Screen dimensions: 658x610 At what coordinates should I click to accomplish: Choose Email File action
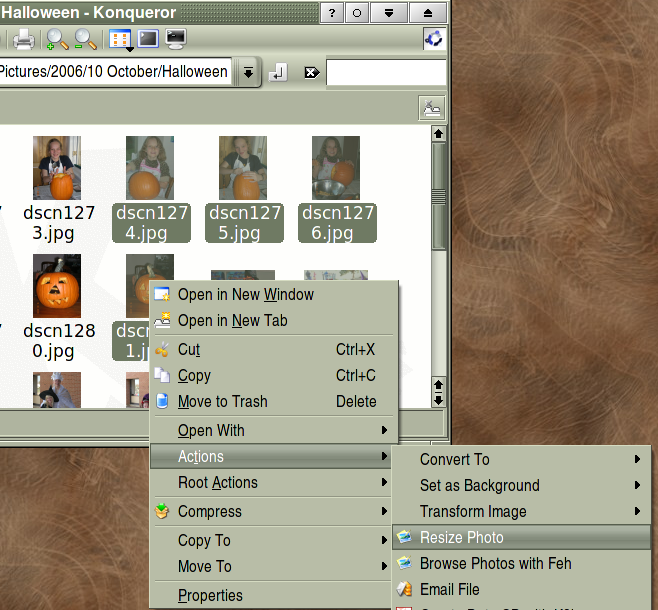(522, 589)
